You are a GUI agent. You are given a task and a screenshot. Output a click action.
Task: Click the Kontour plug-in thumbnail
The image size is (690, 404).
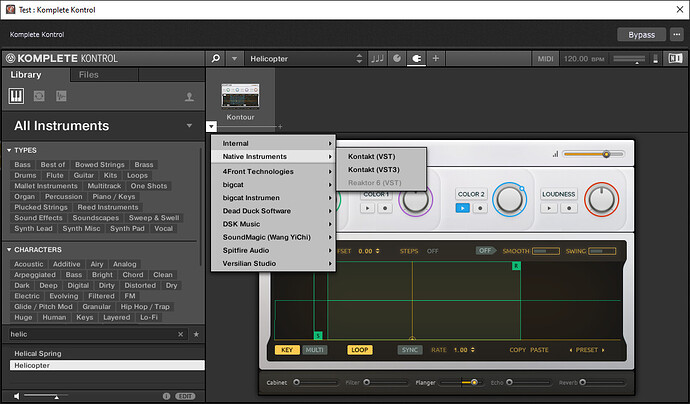click(240, 95)
